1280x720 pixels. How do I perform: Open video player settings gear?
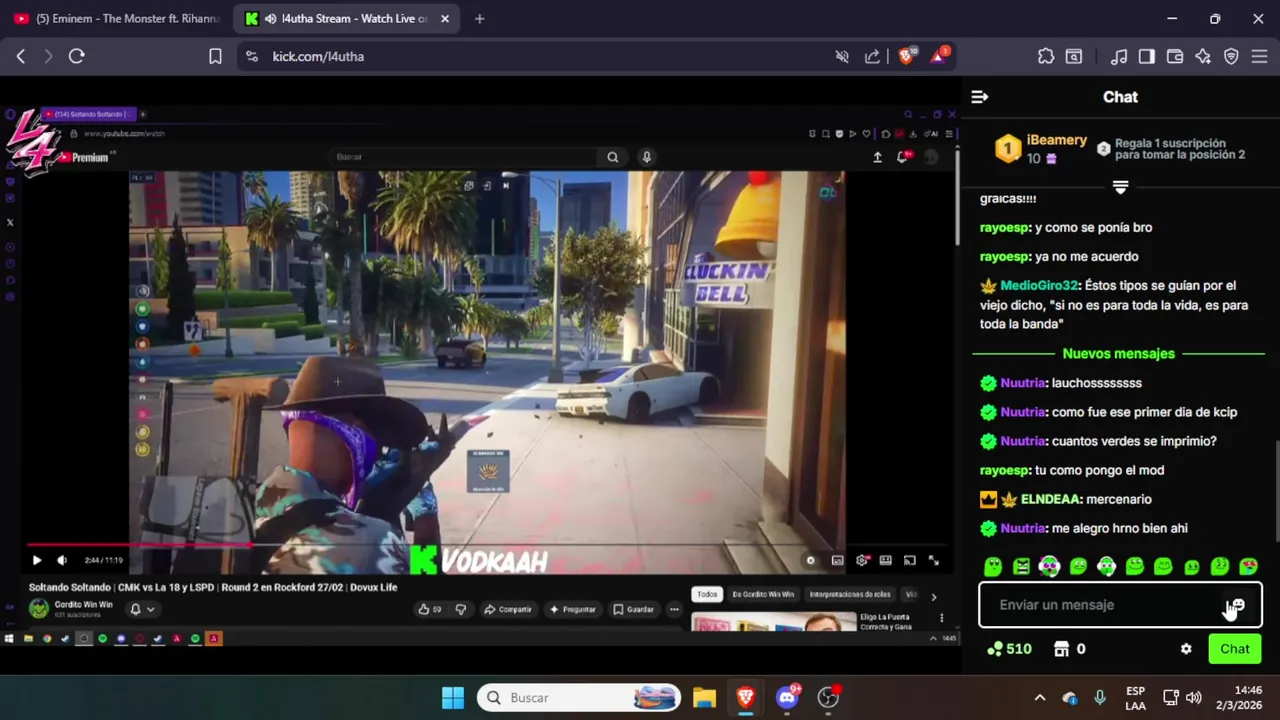click(x=861, y=560)
